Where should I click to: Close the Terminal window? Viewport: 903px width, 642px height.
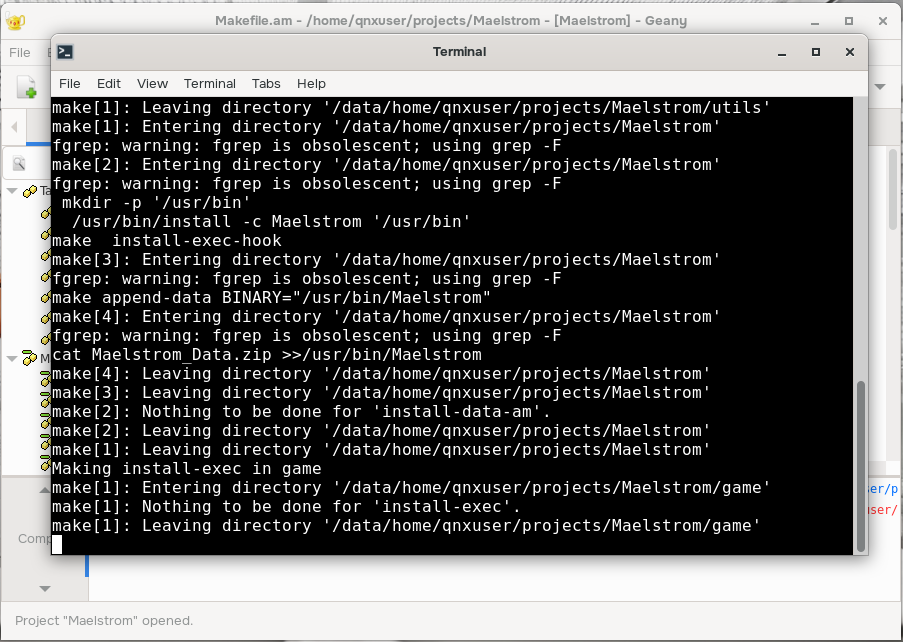[849, 52]
